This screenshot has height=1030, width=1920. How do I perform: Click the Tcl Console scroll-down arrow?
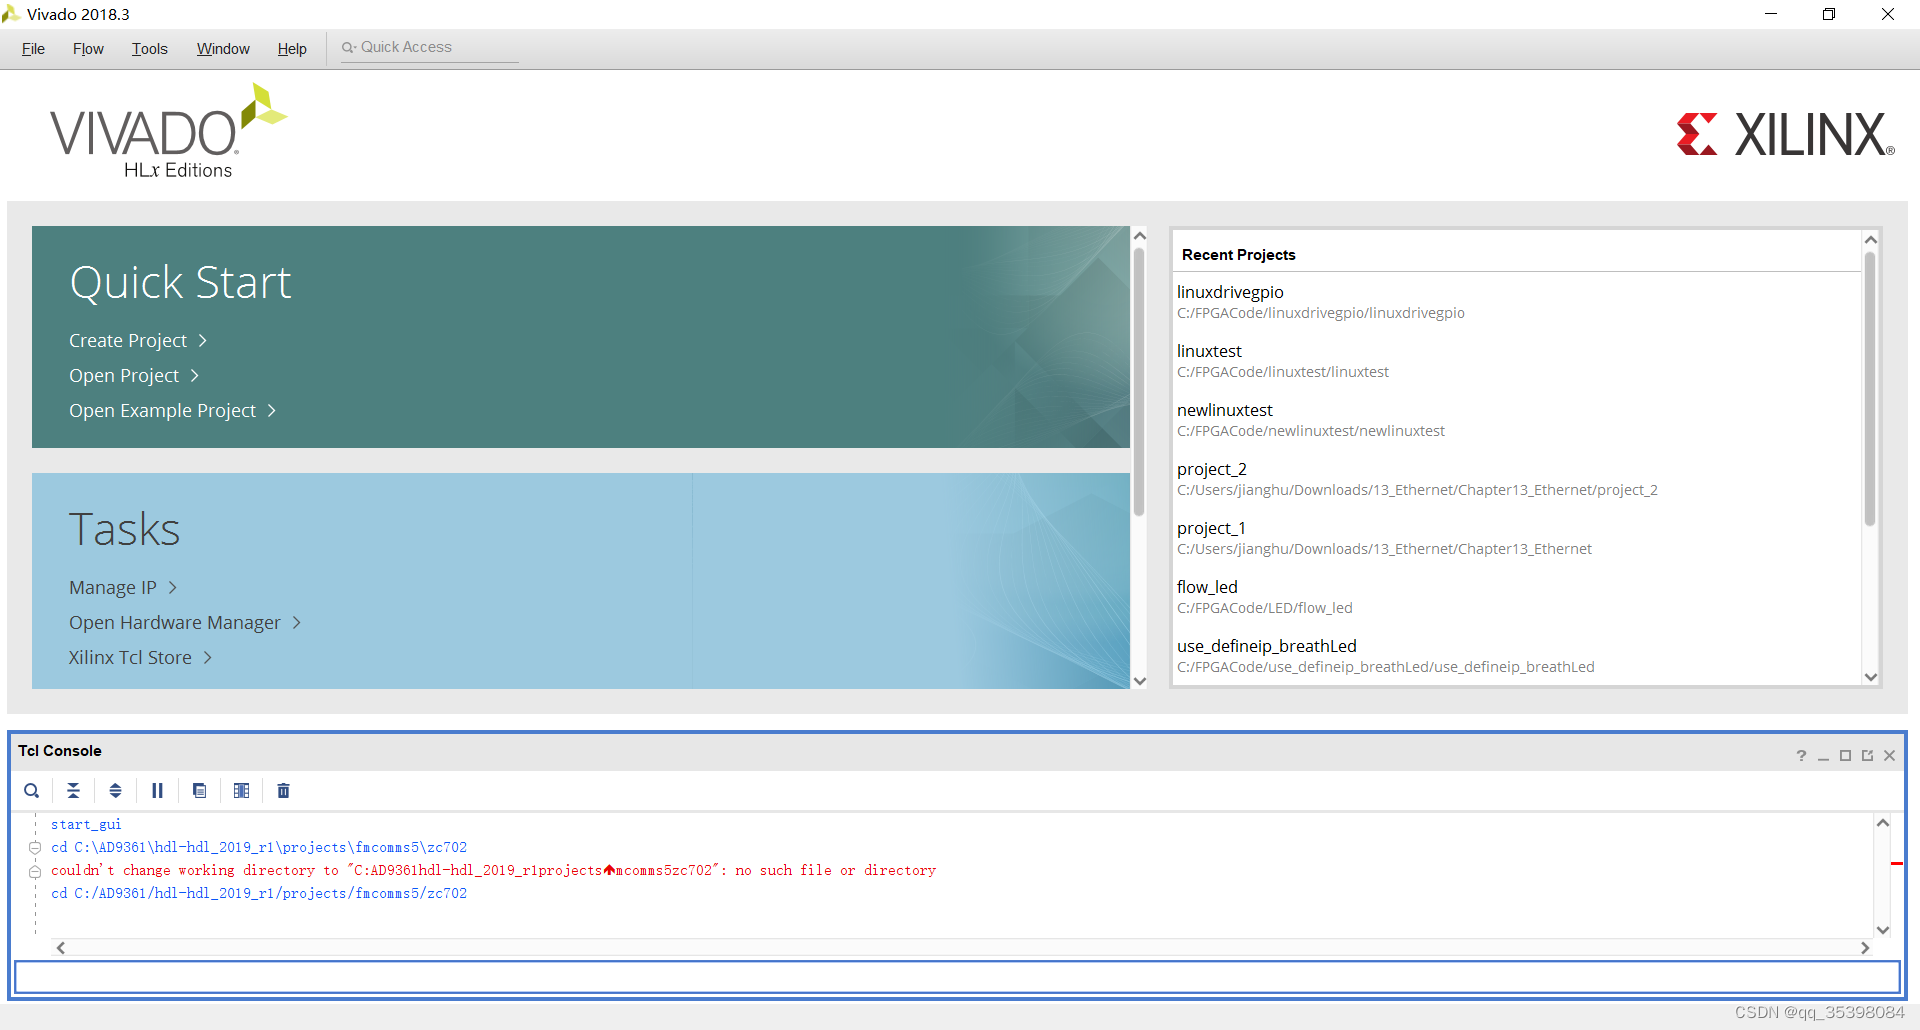1883,930
